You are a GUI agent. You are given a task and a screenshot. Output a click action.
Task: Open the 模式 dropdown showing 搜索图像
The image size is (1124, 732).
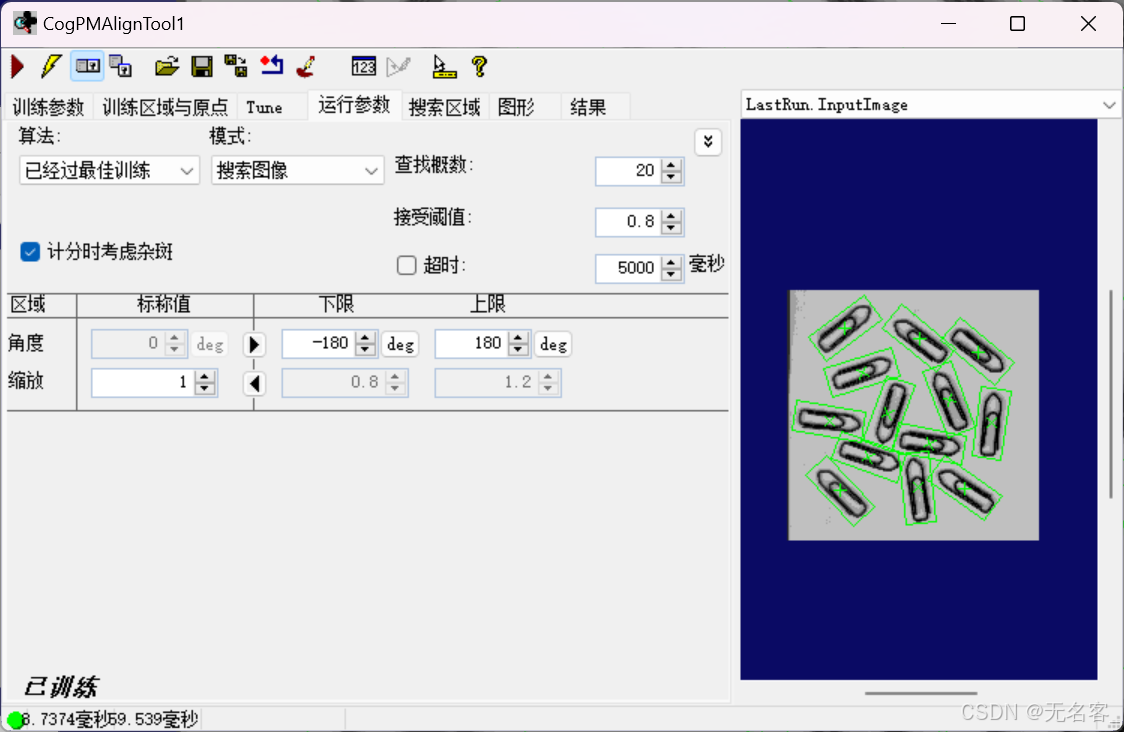297,171
